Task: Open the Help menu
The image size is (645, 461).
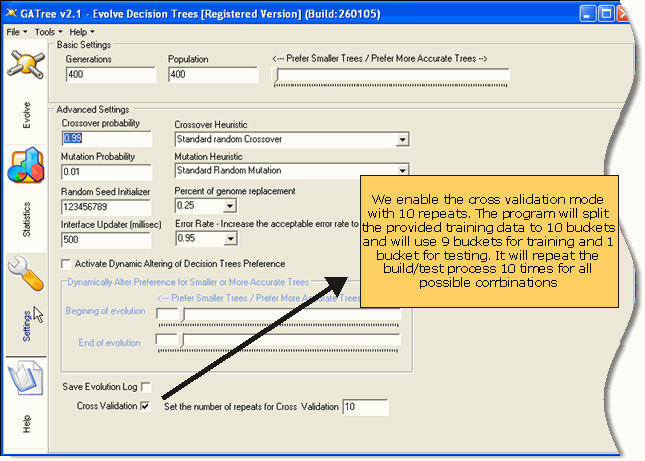Action: click(x=81, y=32)
